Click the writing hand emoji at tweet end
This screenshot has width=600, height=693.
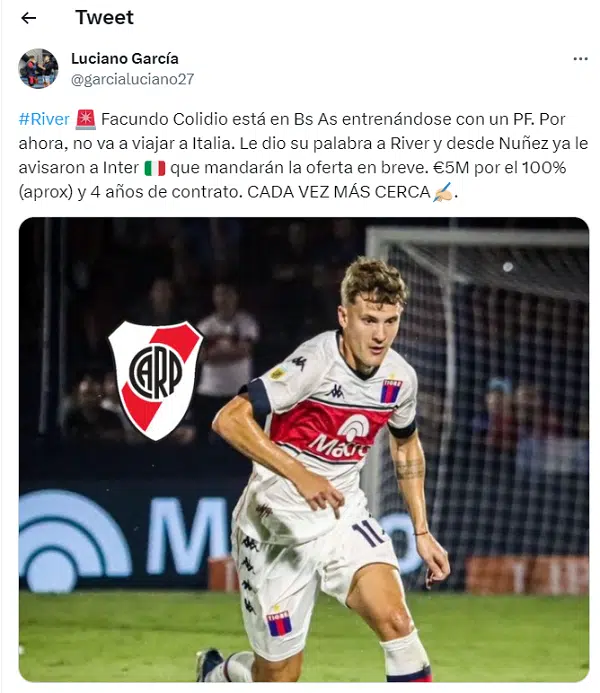(x=442, y=192)
